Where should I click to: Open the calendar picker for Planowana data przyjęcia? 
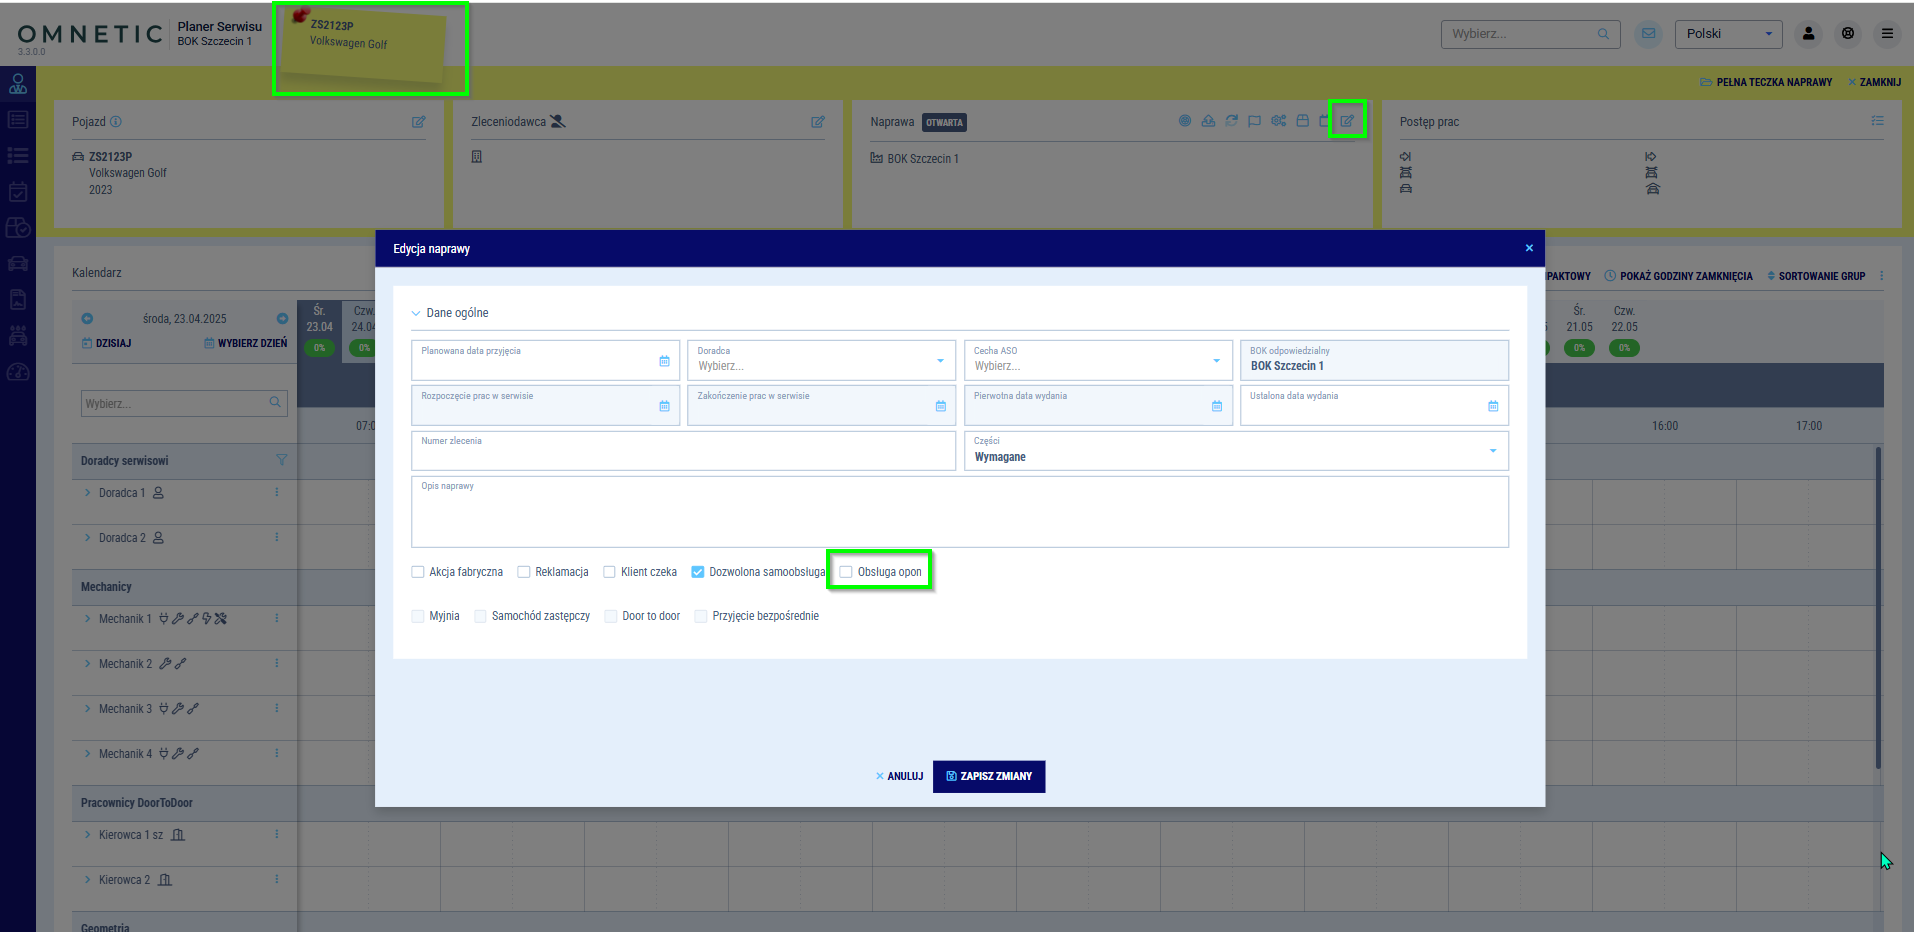664,361
